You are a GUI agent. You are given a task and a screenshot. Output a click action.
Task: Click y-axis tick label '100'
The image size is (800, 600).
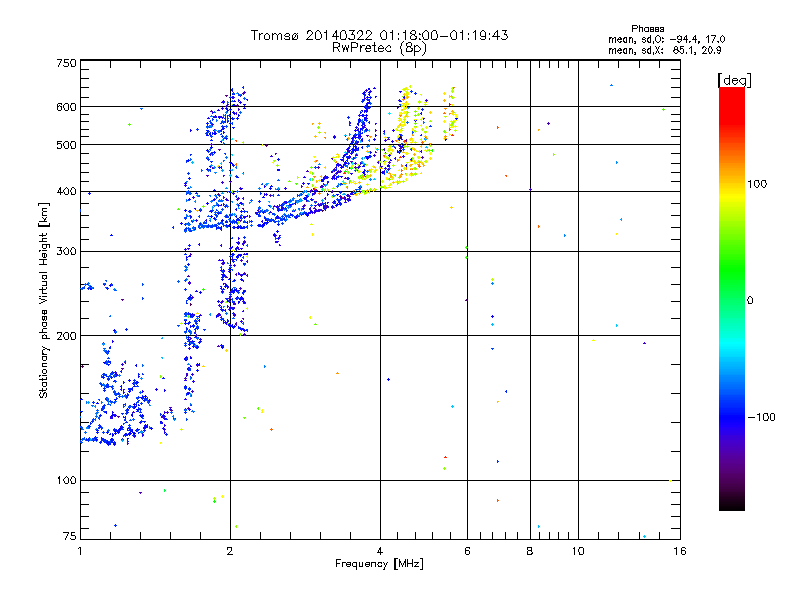coord(66,481)
